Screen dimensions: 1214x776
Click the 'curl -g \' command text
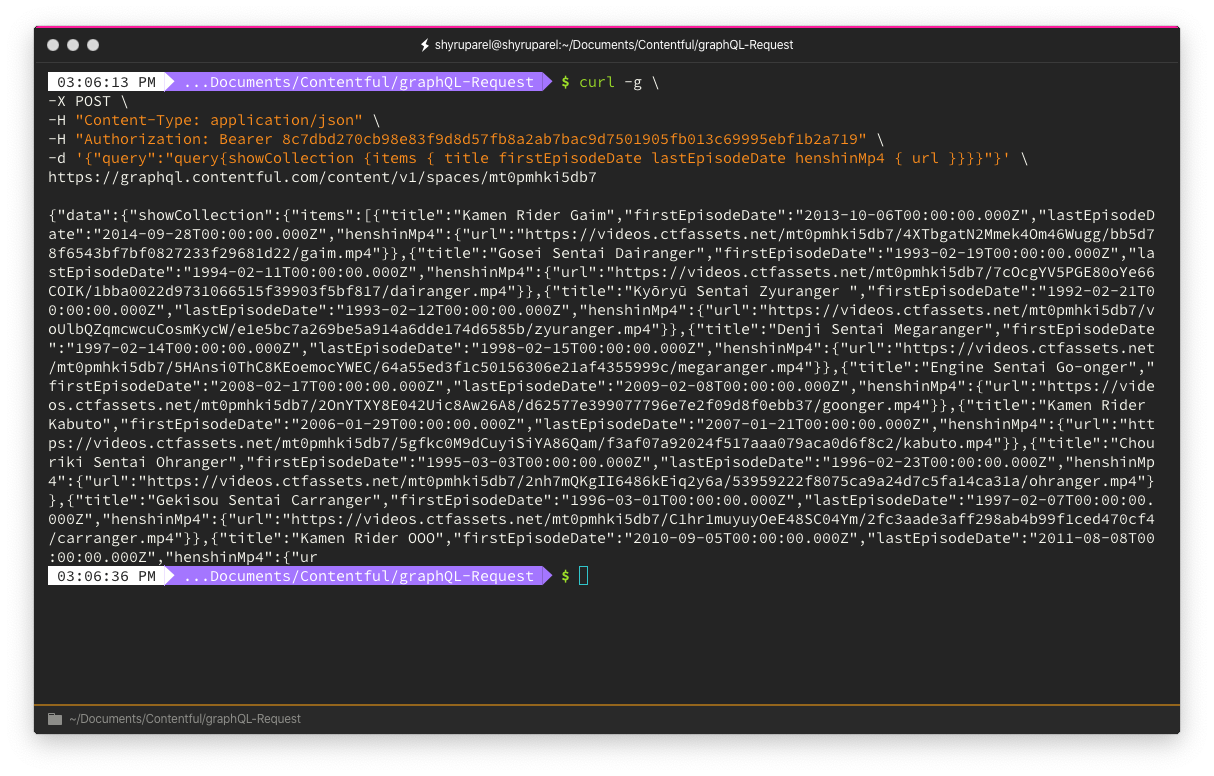(x=620, y=82)
